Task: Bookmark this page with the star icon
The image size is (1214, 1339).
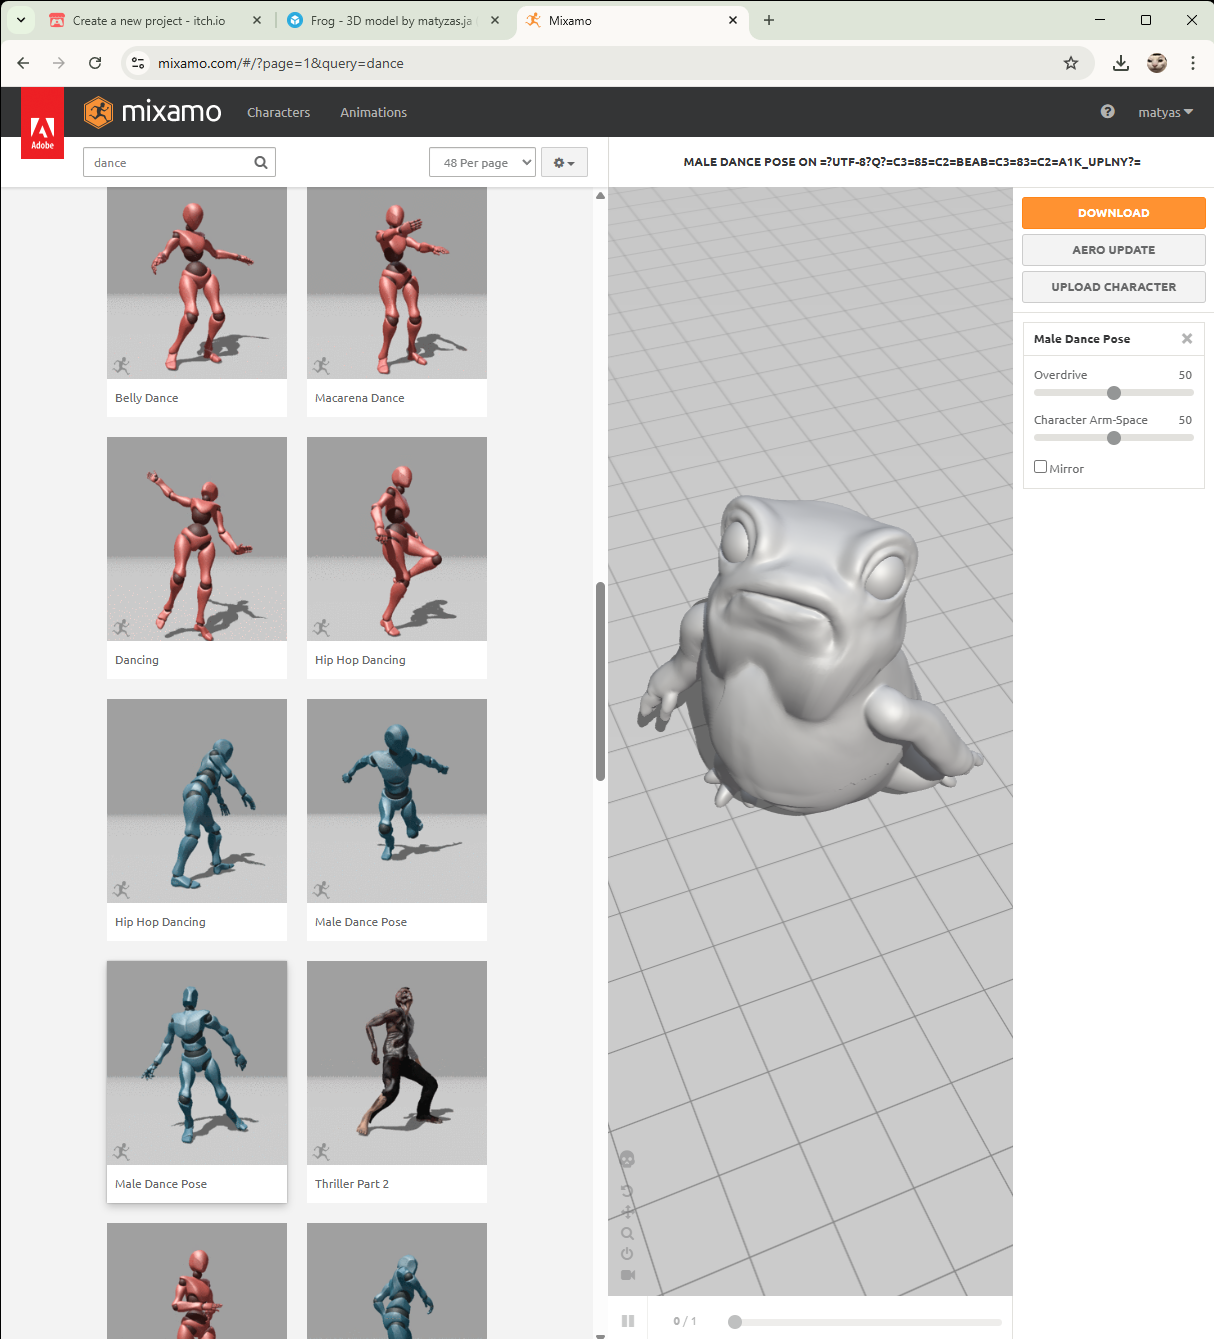Action: pos(1071,63)
